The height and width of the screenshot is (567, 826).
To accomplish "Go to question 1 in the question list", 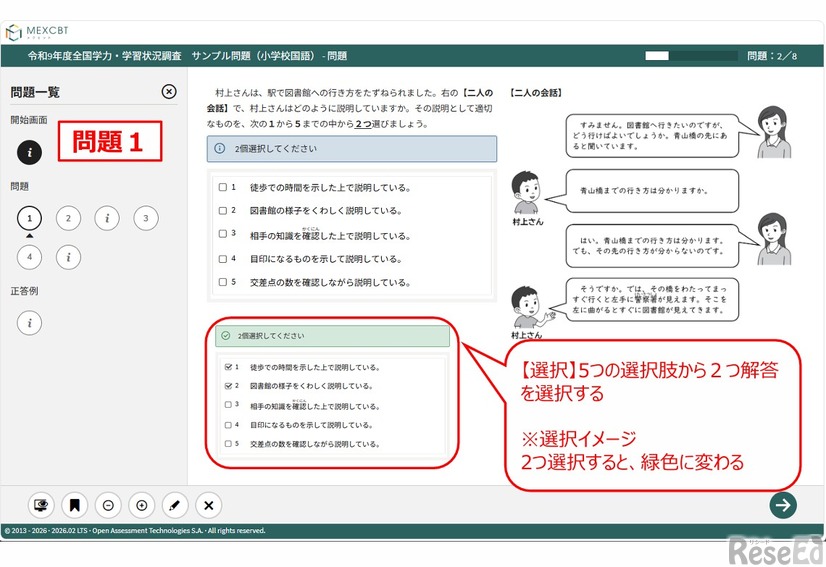I will click(x=30, y=218).
